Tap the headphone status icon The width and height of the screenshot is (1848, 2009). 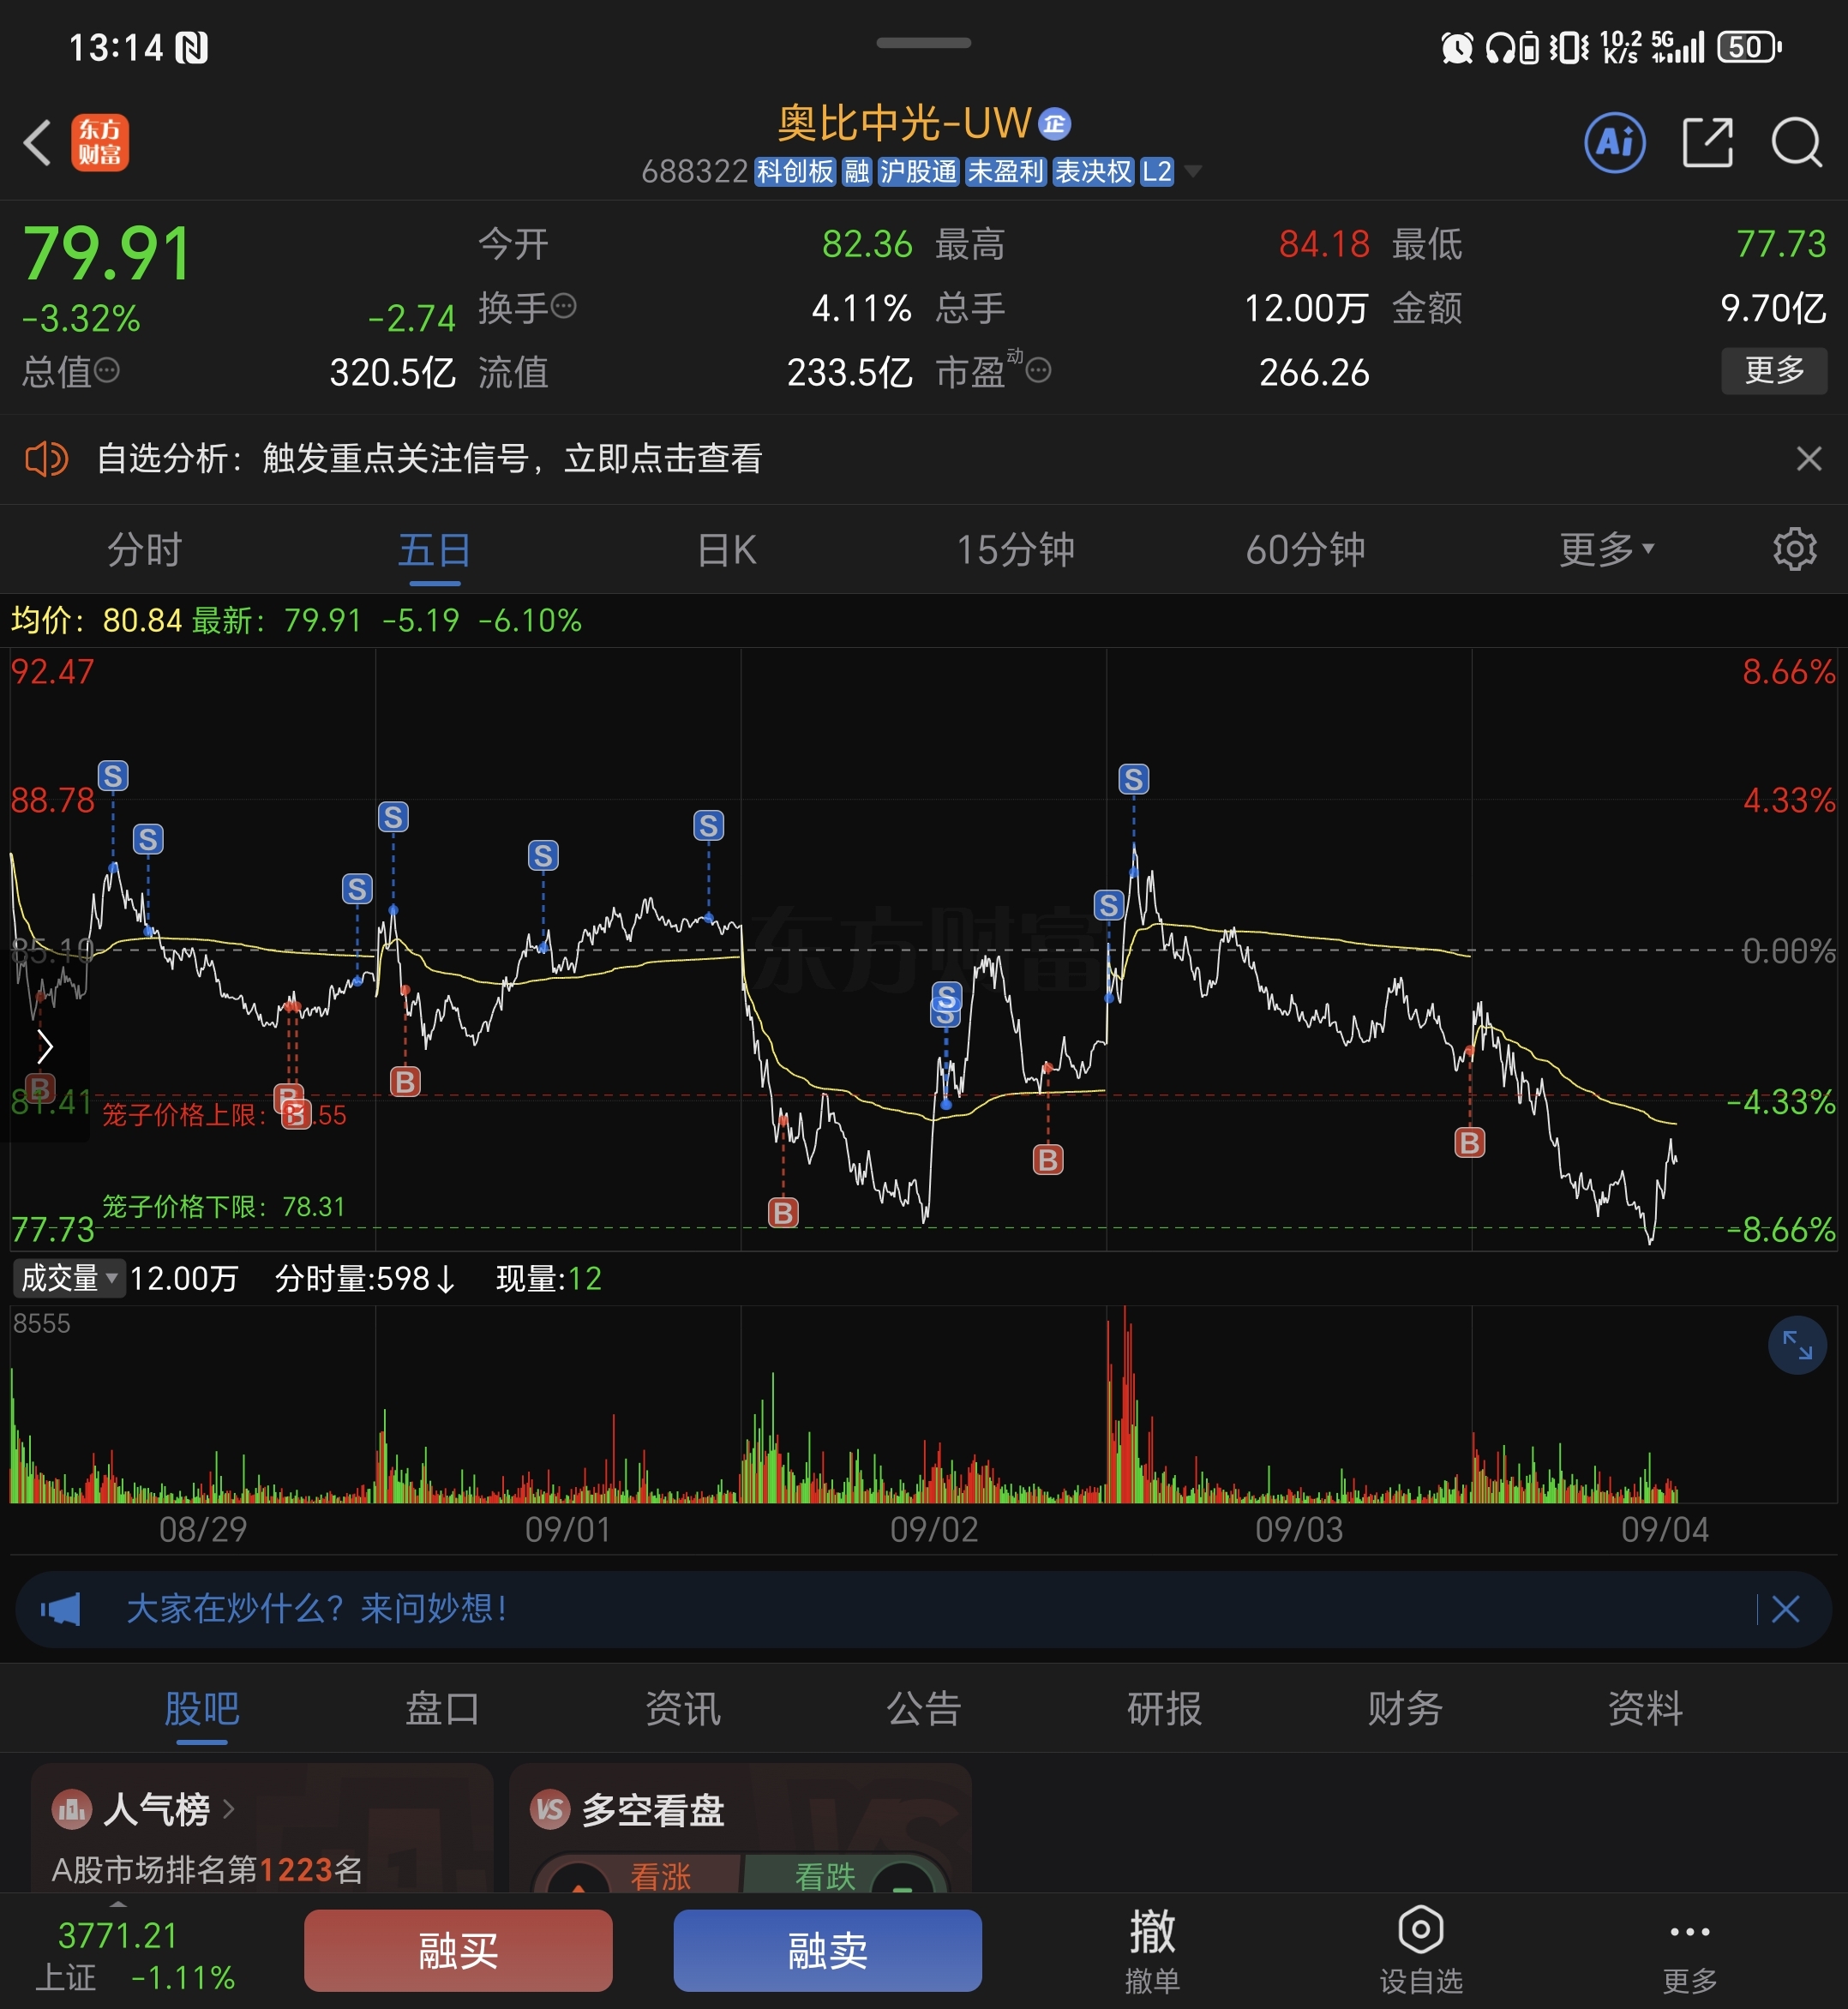point(1499,47)
